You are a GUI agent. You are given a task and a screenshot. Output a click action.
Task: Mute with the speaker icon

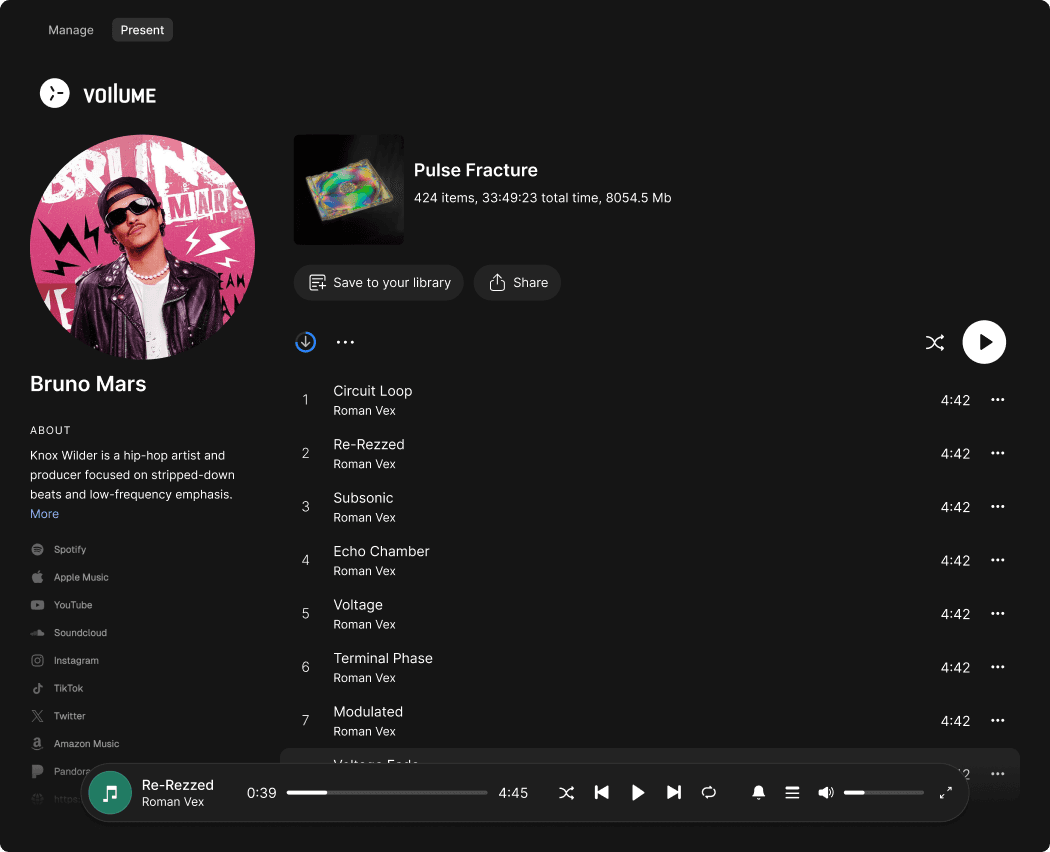(826, 793)
